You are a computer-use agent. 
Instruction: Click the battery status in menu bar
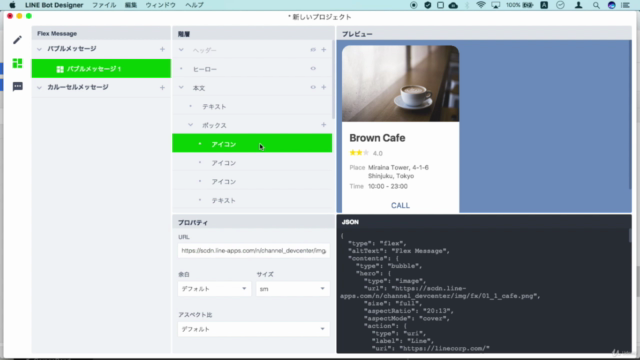tap(520, 5)
